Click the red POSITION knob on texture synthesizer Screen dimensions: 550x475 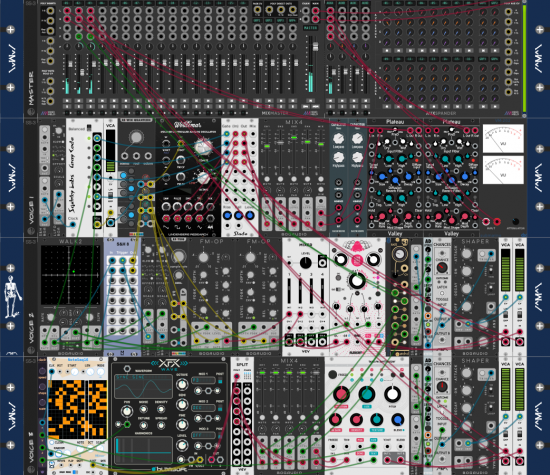[341, 394]
